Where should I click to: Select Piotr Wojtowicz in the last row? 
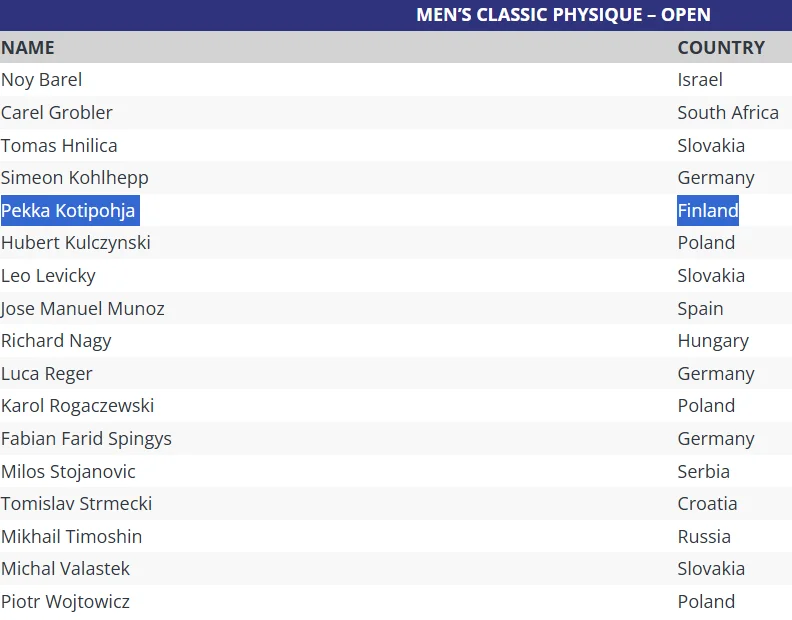click(x=66, y=602)
